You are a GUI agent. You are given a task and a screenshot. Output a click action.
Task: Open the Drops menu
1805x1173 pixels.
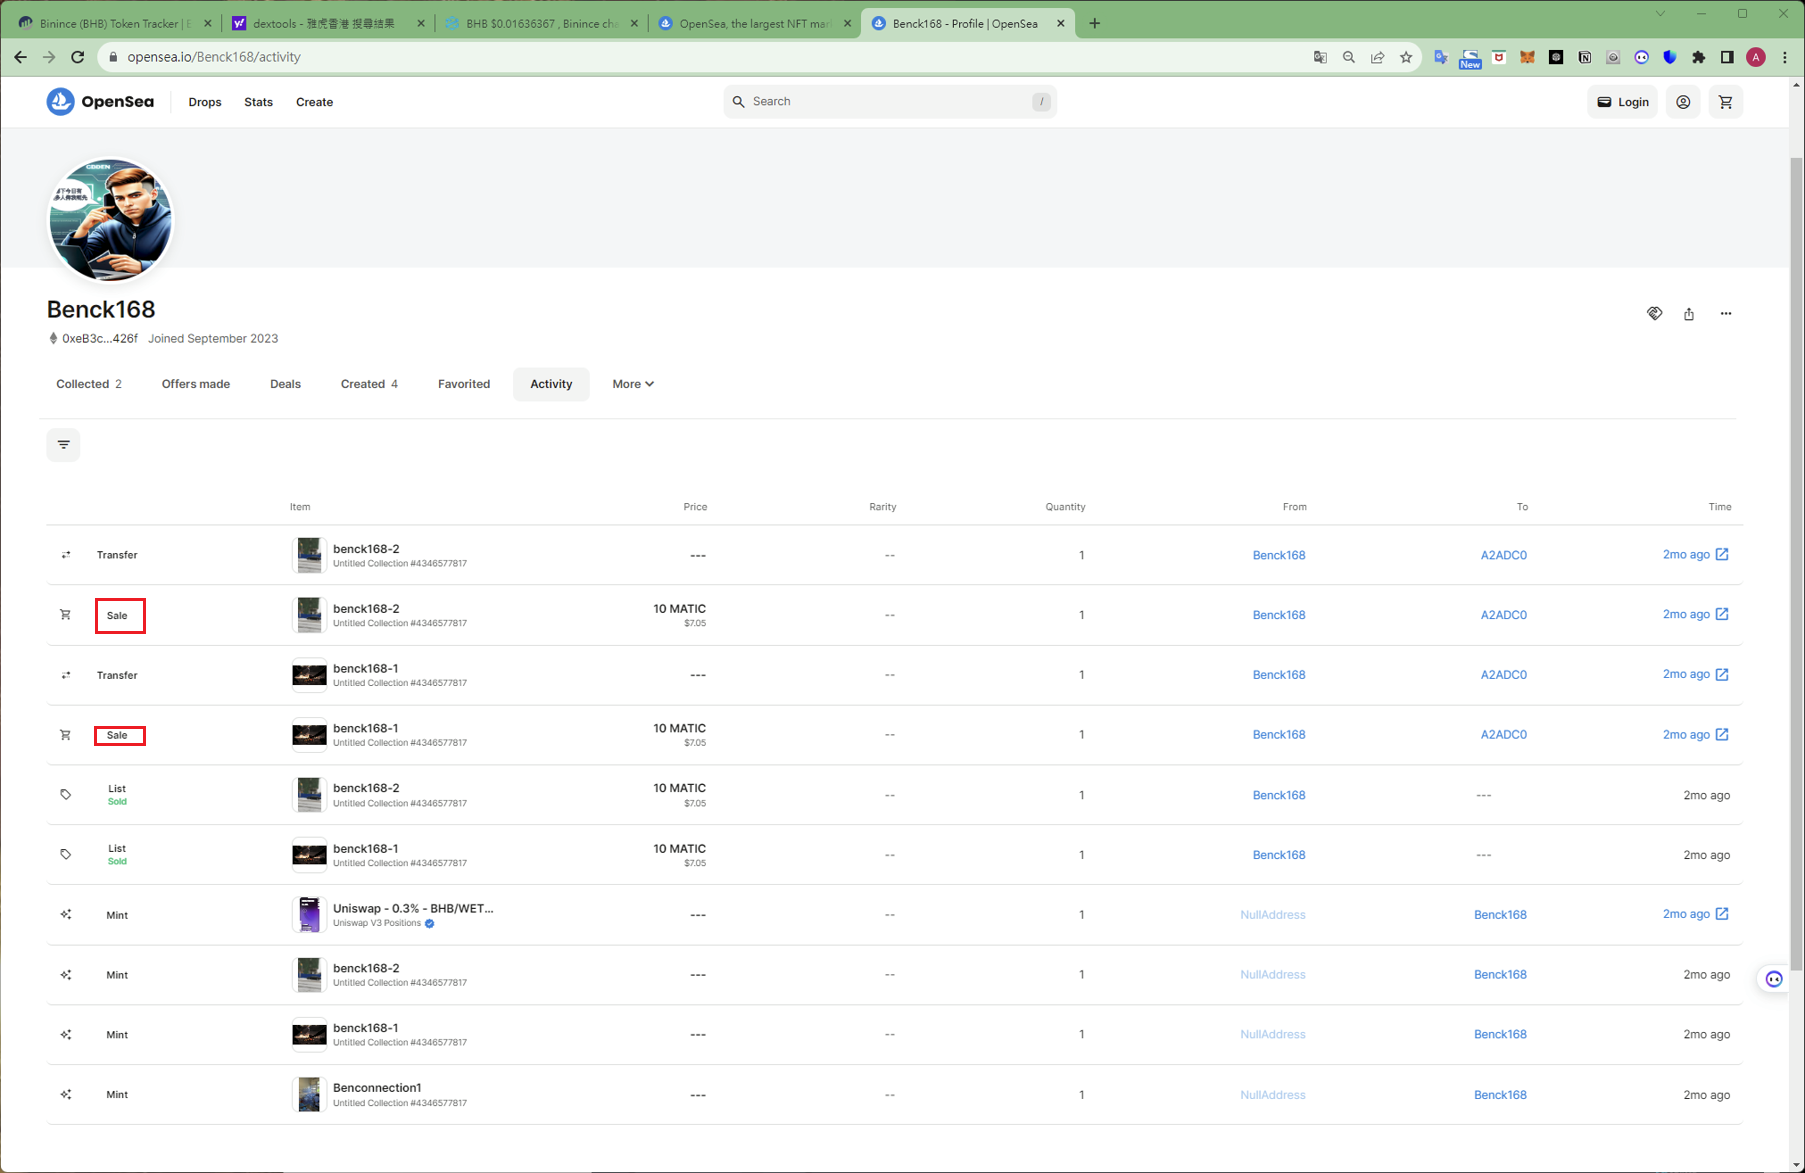(x=205, y=102)
